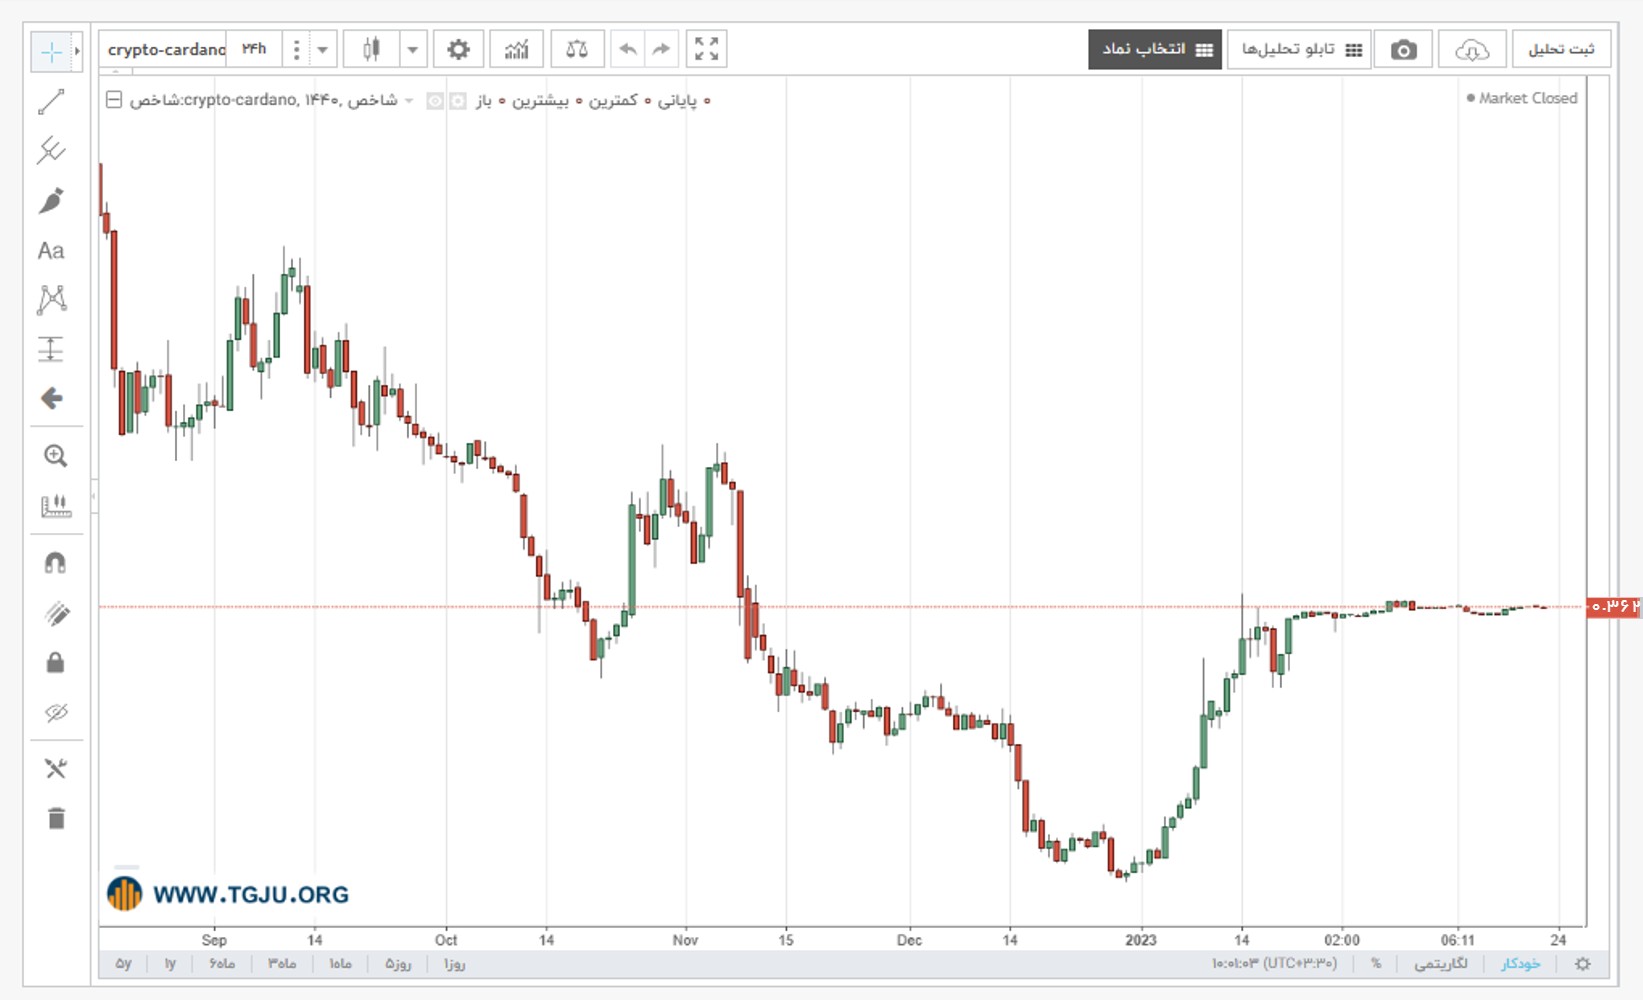Click the back arrow tool in sidebar

[x=52, y=399]
